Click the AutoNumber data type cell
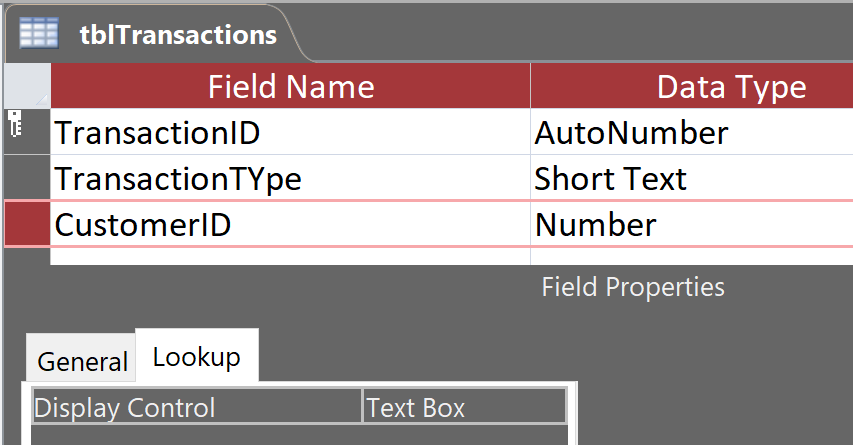Image resolution: width=853 pixels, height=445 pixels. coord(690,132)
